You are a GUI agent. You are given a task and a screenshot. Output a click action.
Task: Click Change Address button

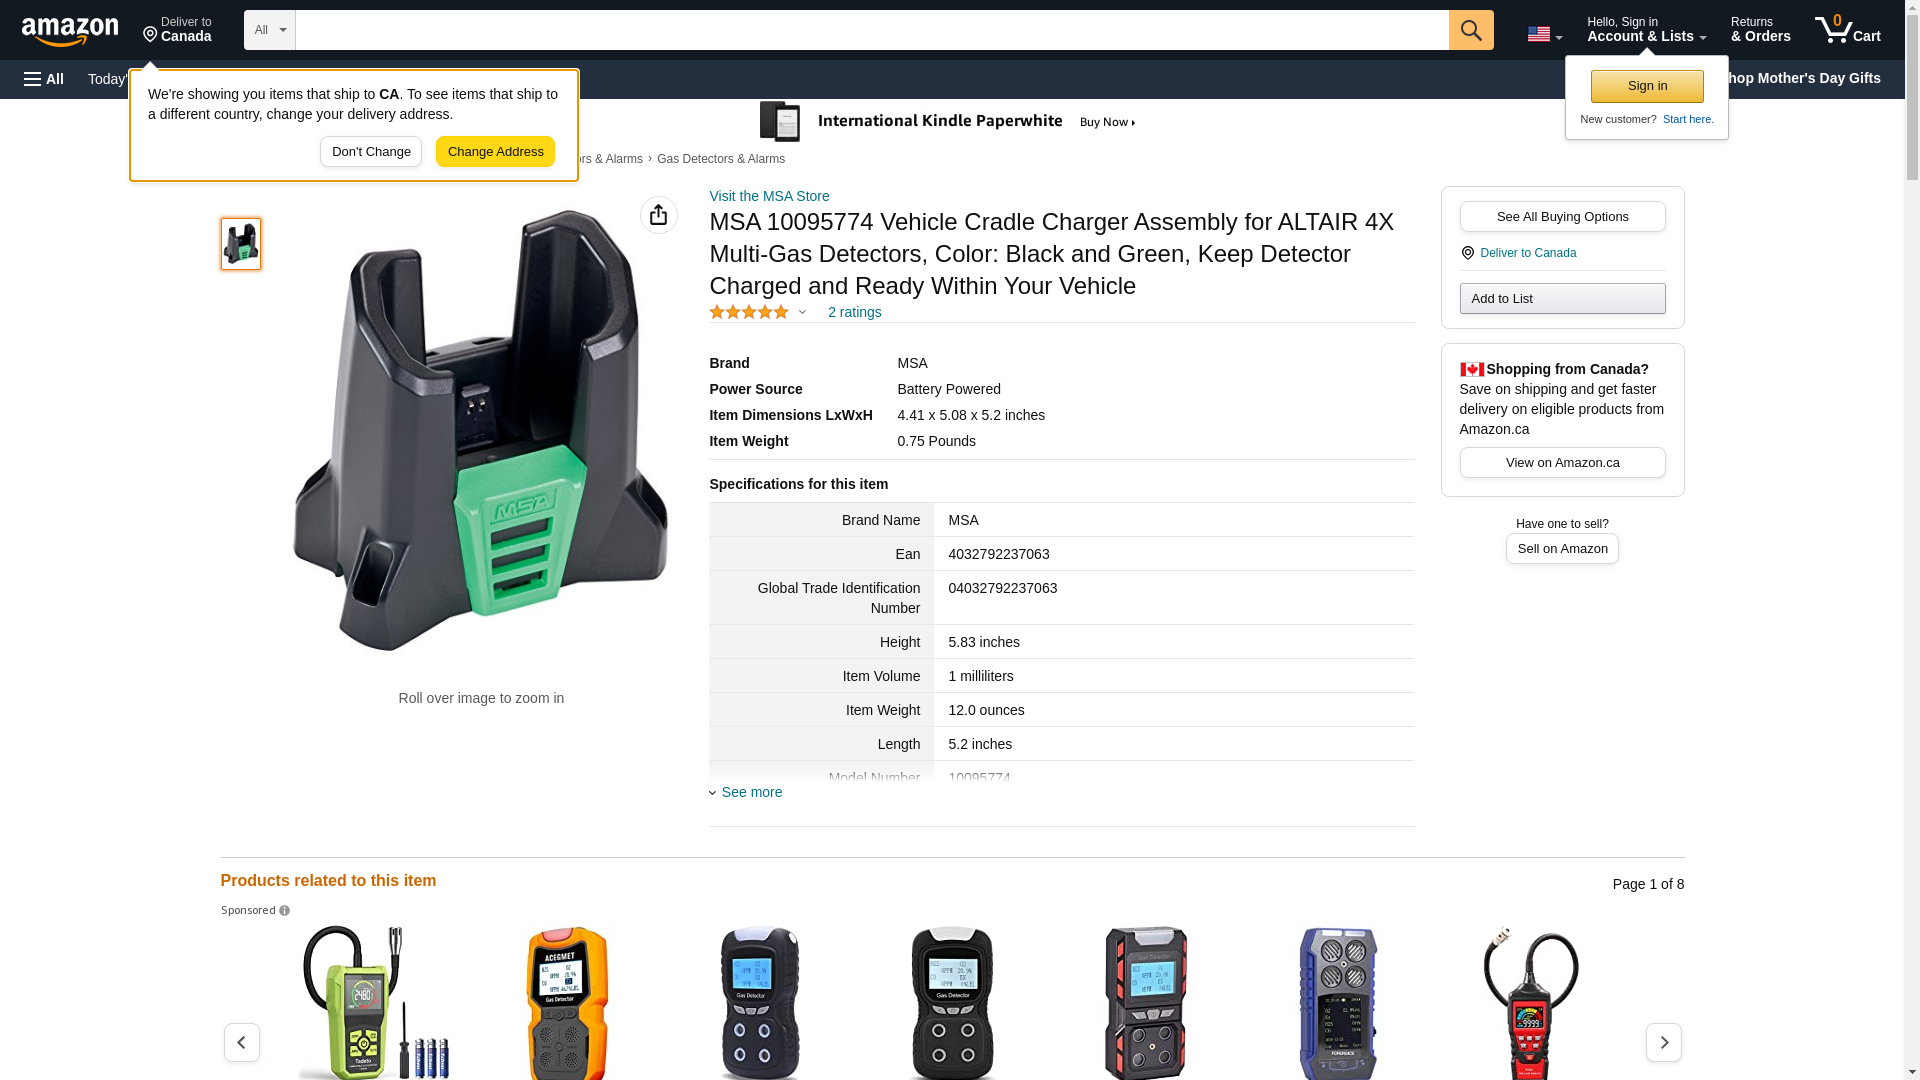(x=495, y=152)
